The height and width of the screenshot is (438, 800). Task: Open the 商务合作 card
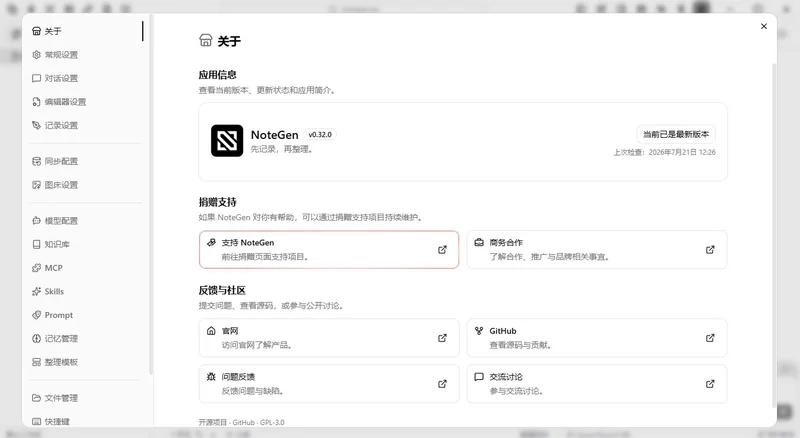(596, 250)
